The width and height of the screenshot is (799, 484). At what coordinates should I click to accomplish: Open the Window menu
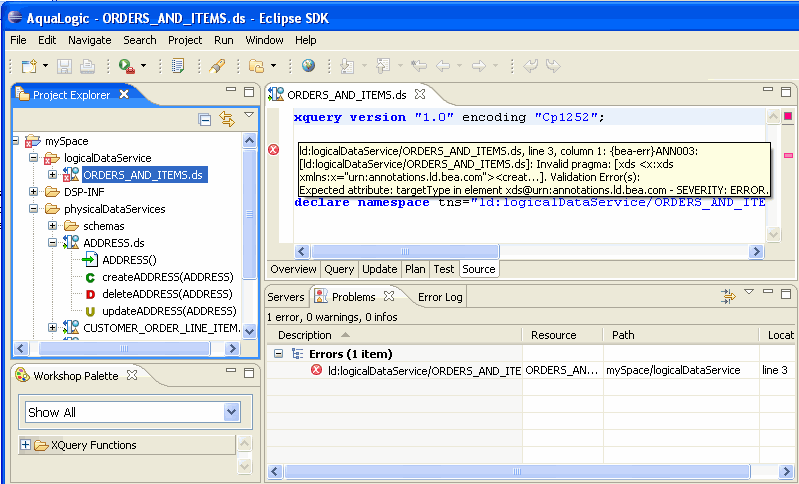(264, 40)
